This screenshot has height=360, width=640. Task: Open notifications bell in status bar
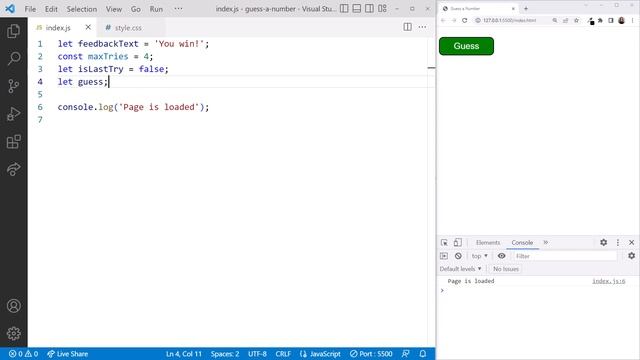[x=423, y=354]
